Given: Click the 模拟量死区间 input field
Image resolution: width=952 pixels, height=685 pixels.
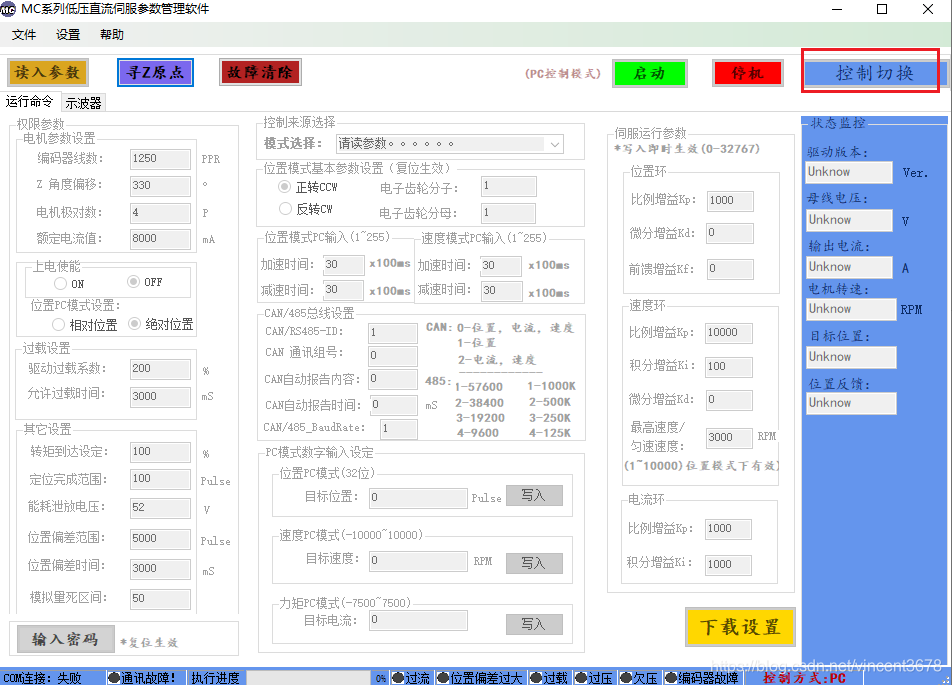Looking at the screenshot, I should [x=160, y=599].
